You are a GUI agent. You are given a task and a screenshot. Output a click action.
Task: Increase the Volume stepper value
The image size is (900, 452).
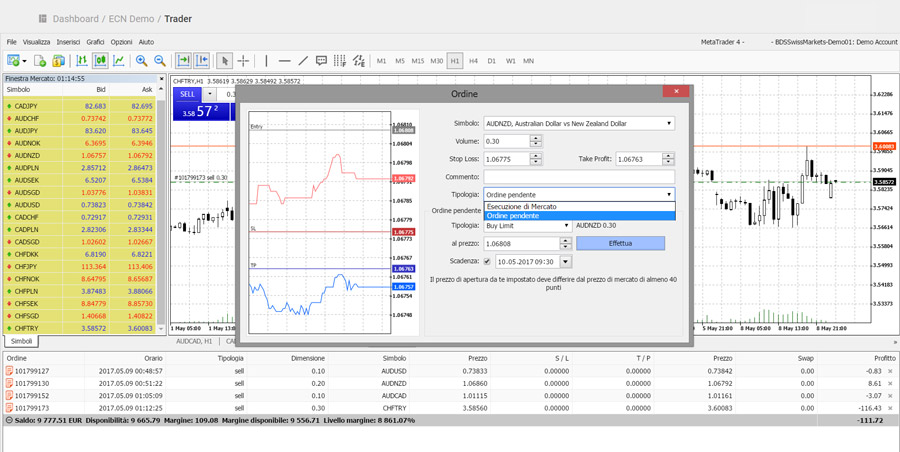tap(536, 138)
